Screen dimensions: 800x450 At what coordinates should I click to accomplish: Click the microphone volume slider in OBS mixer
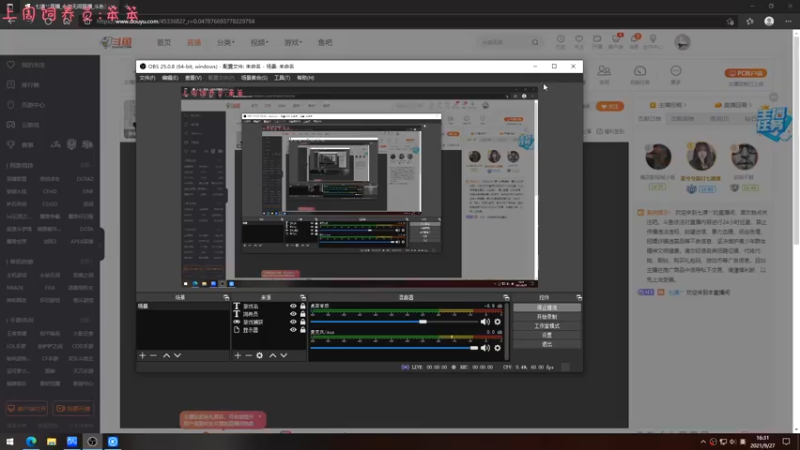[395, 348]
